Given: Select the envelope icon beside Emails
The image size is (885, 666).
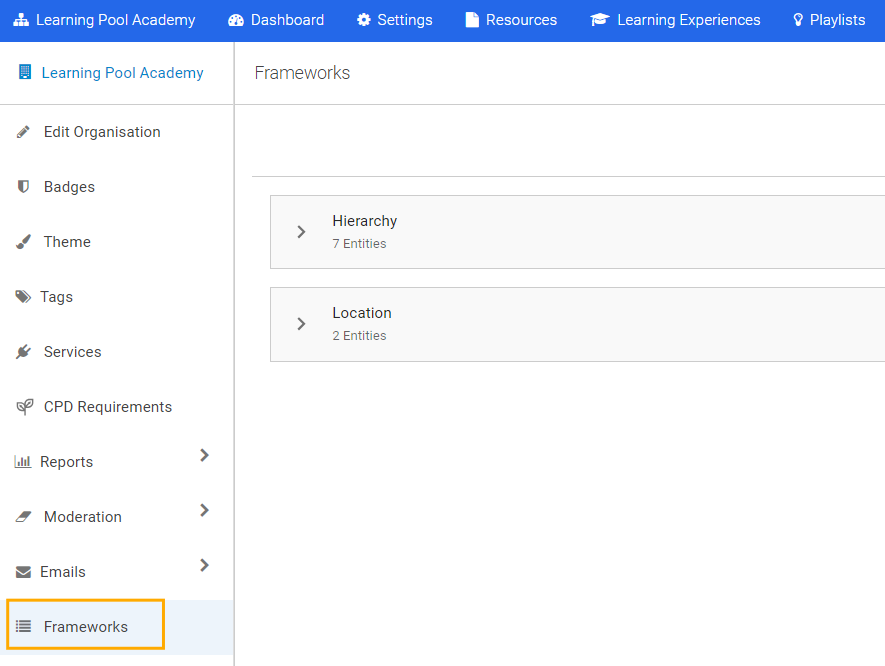Looking at the screenshot, I should coord(22,571).
